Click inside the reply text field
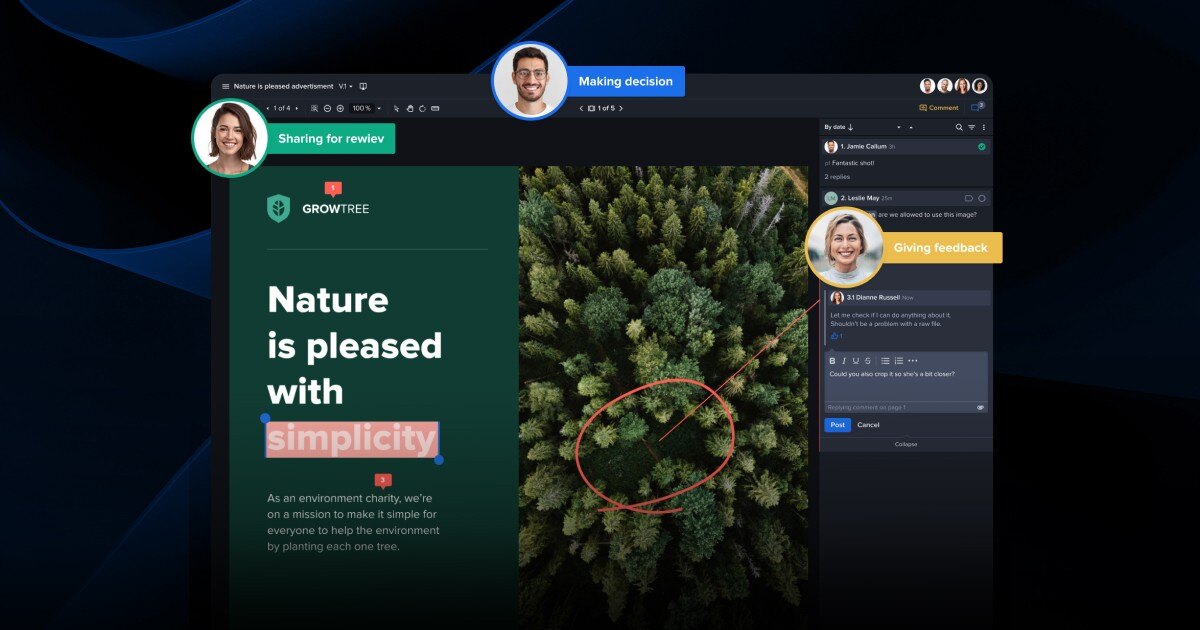The width and height of the screenshot is (1200, 630). pyautogui.click(x=905, y=385)
